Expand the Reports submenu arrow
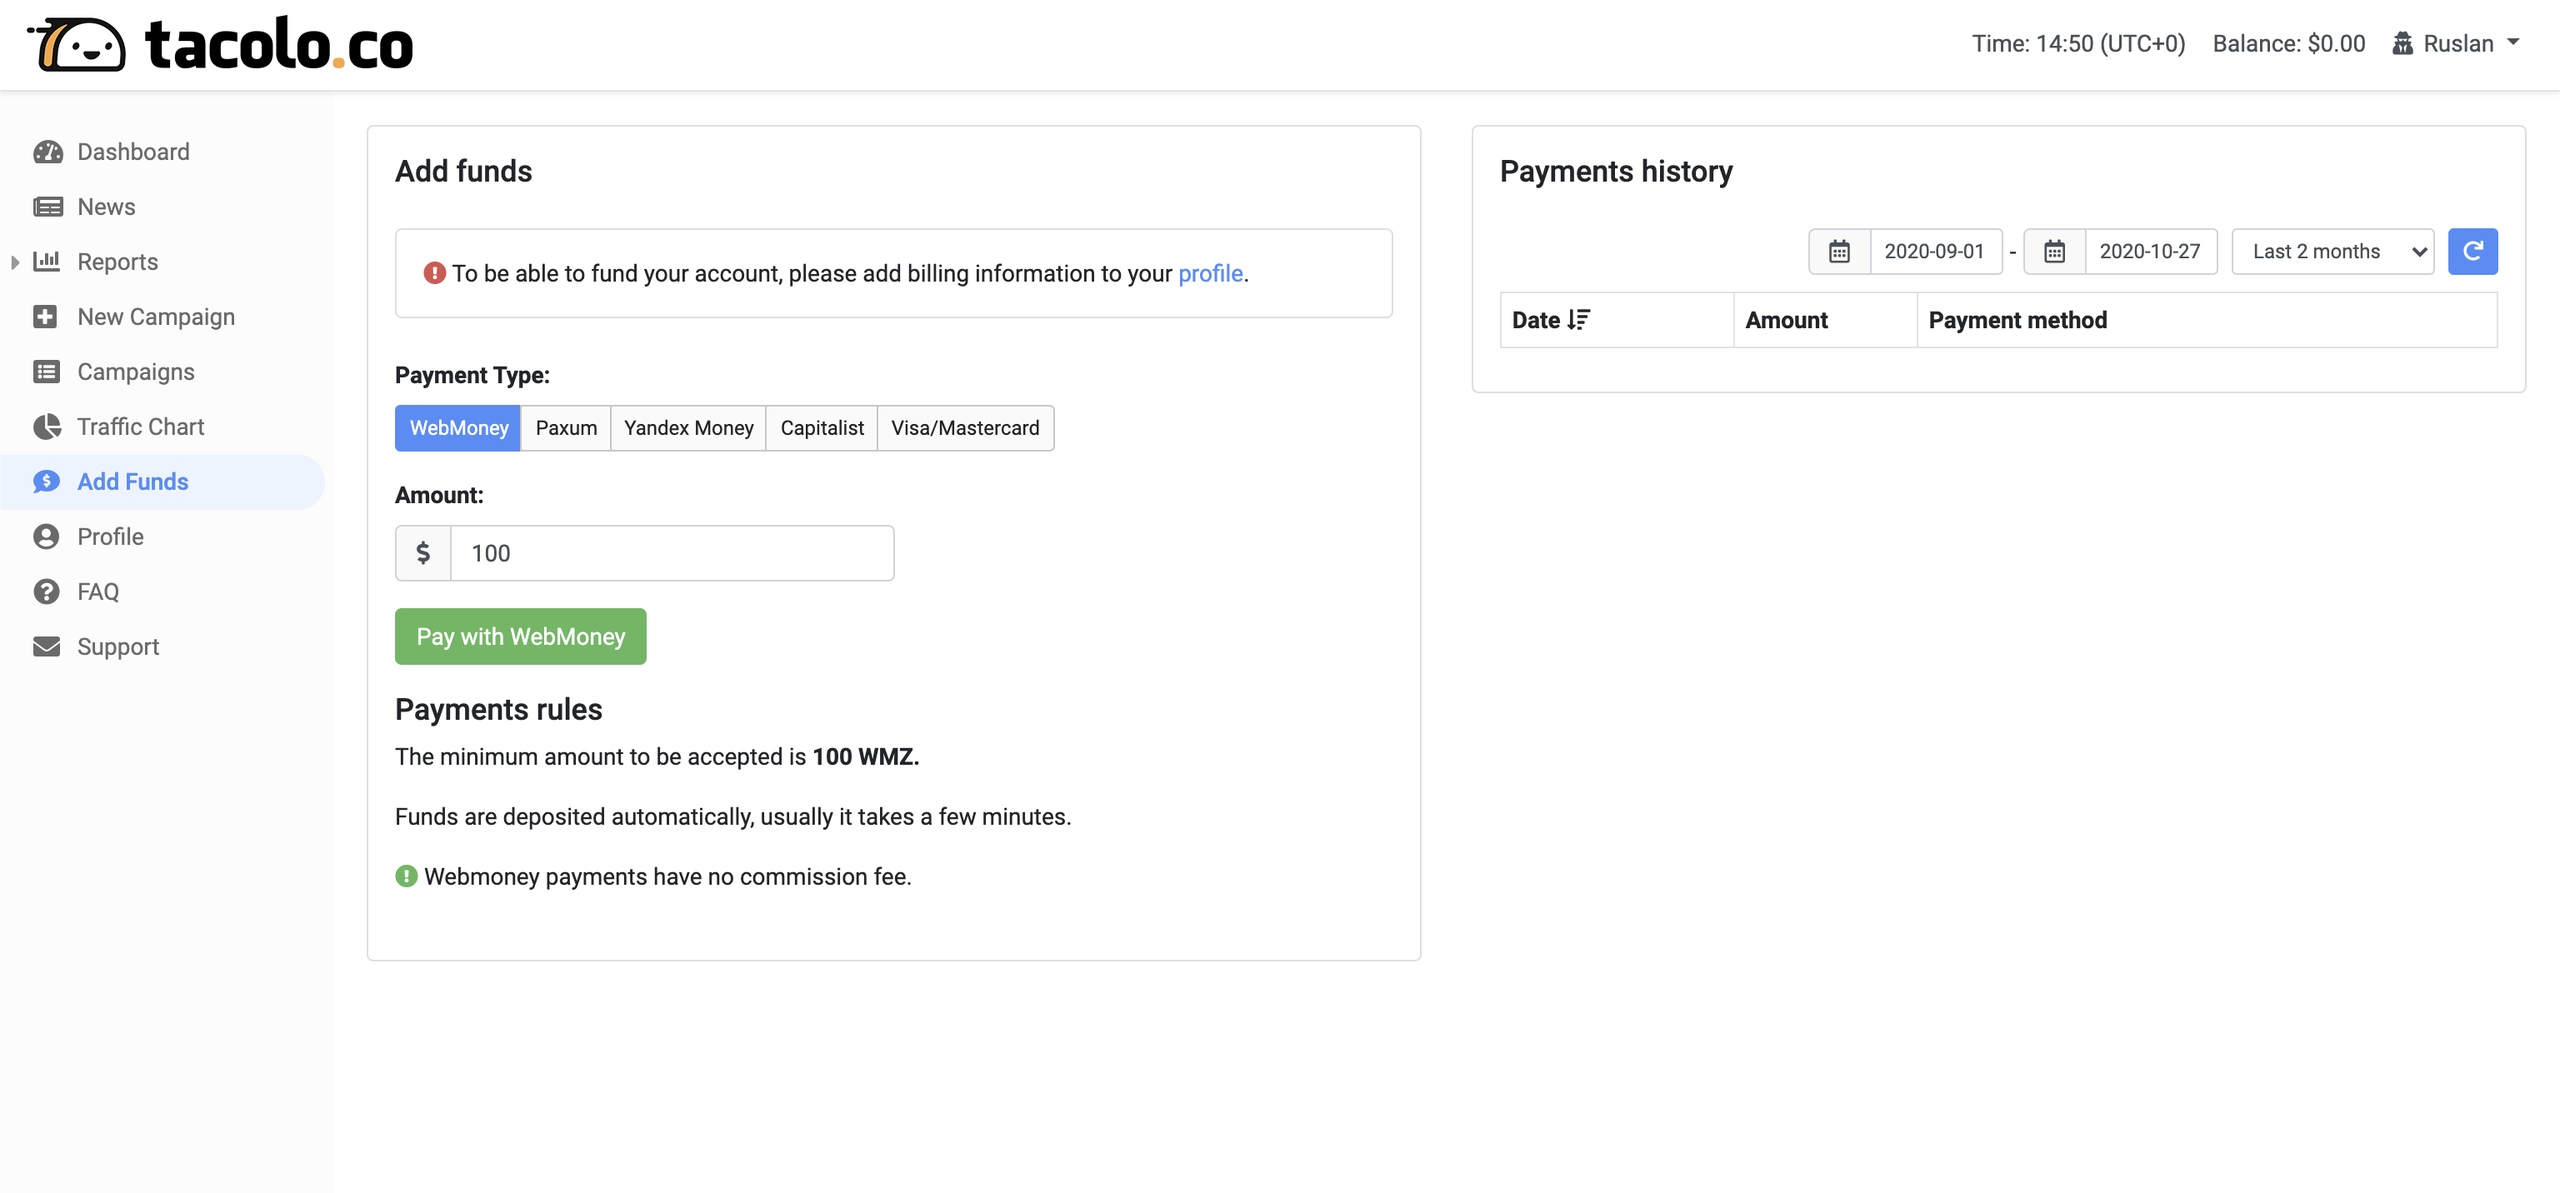 tap(15, 262)
